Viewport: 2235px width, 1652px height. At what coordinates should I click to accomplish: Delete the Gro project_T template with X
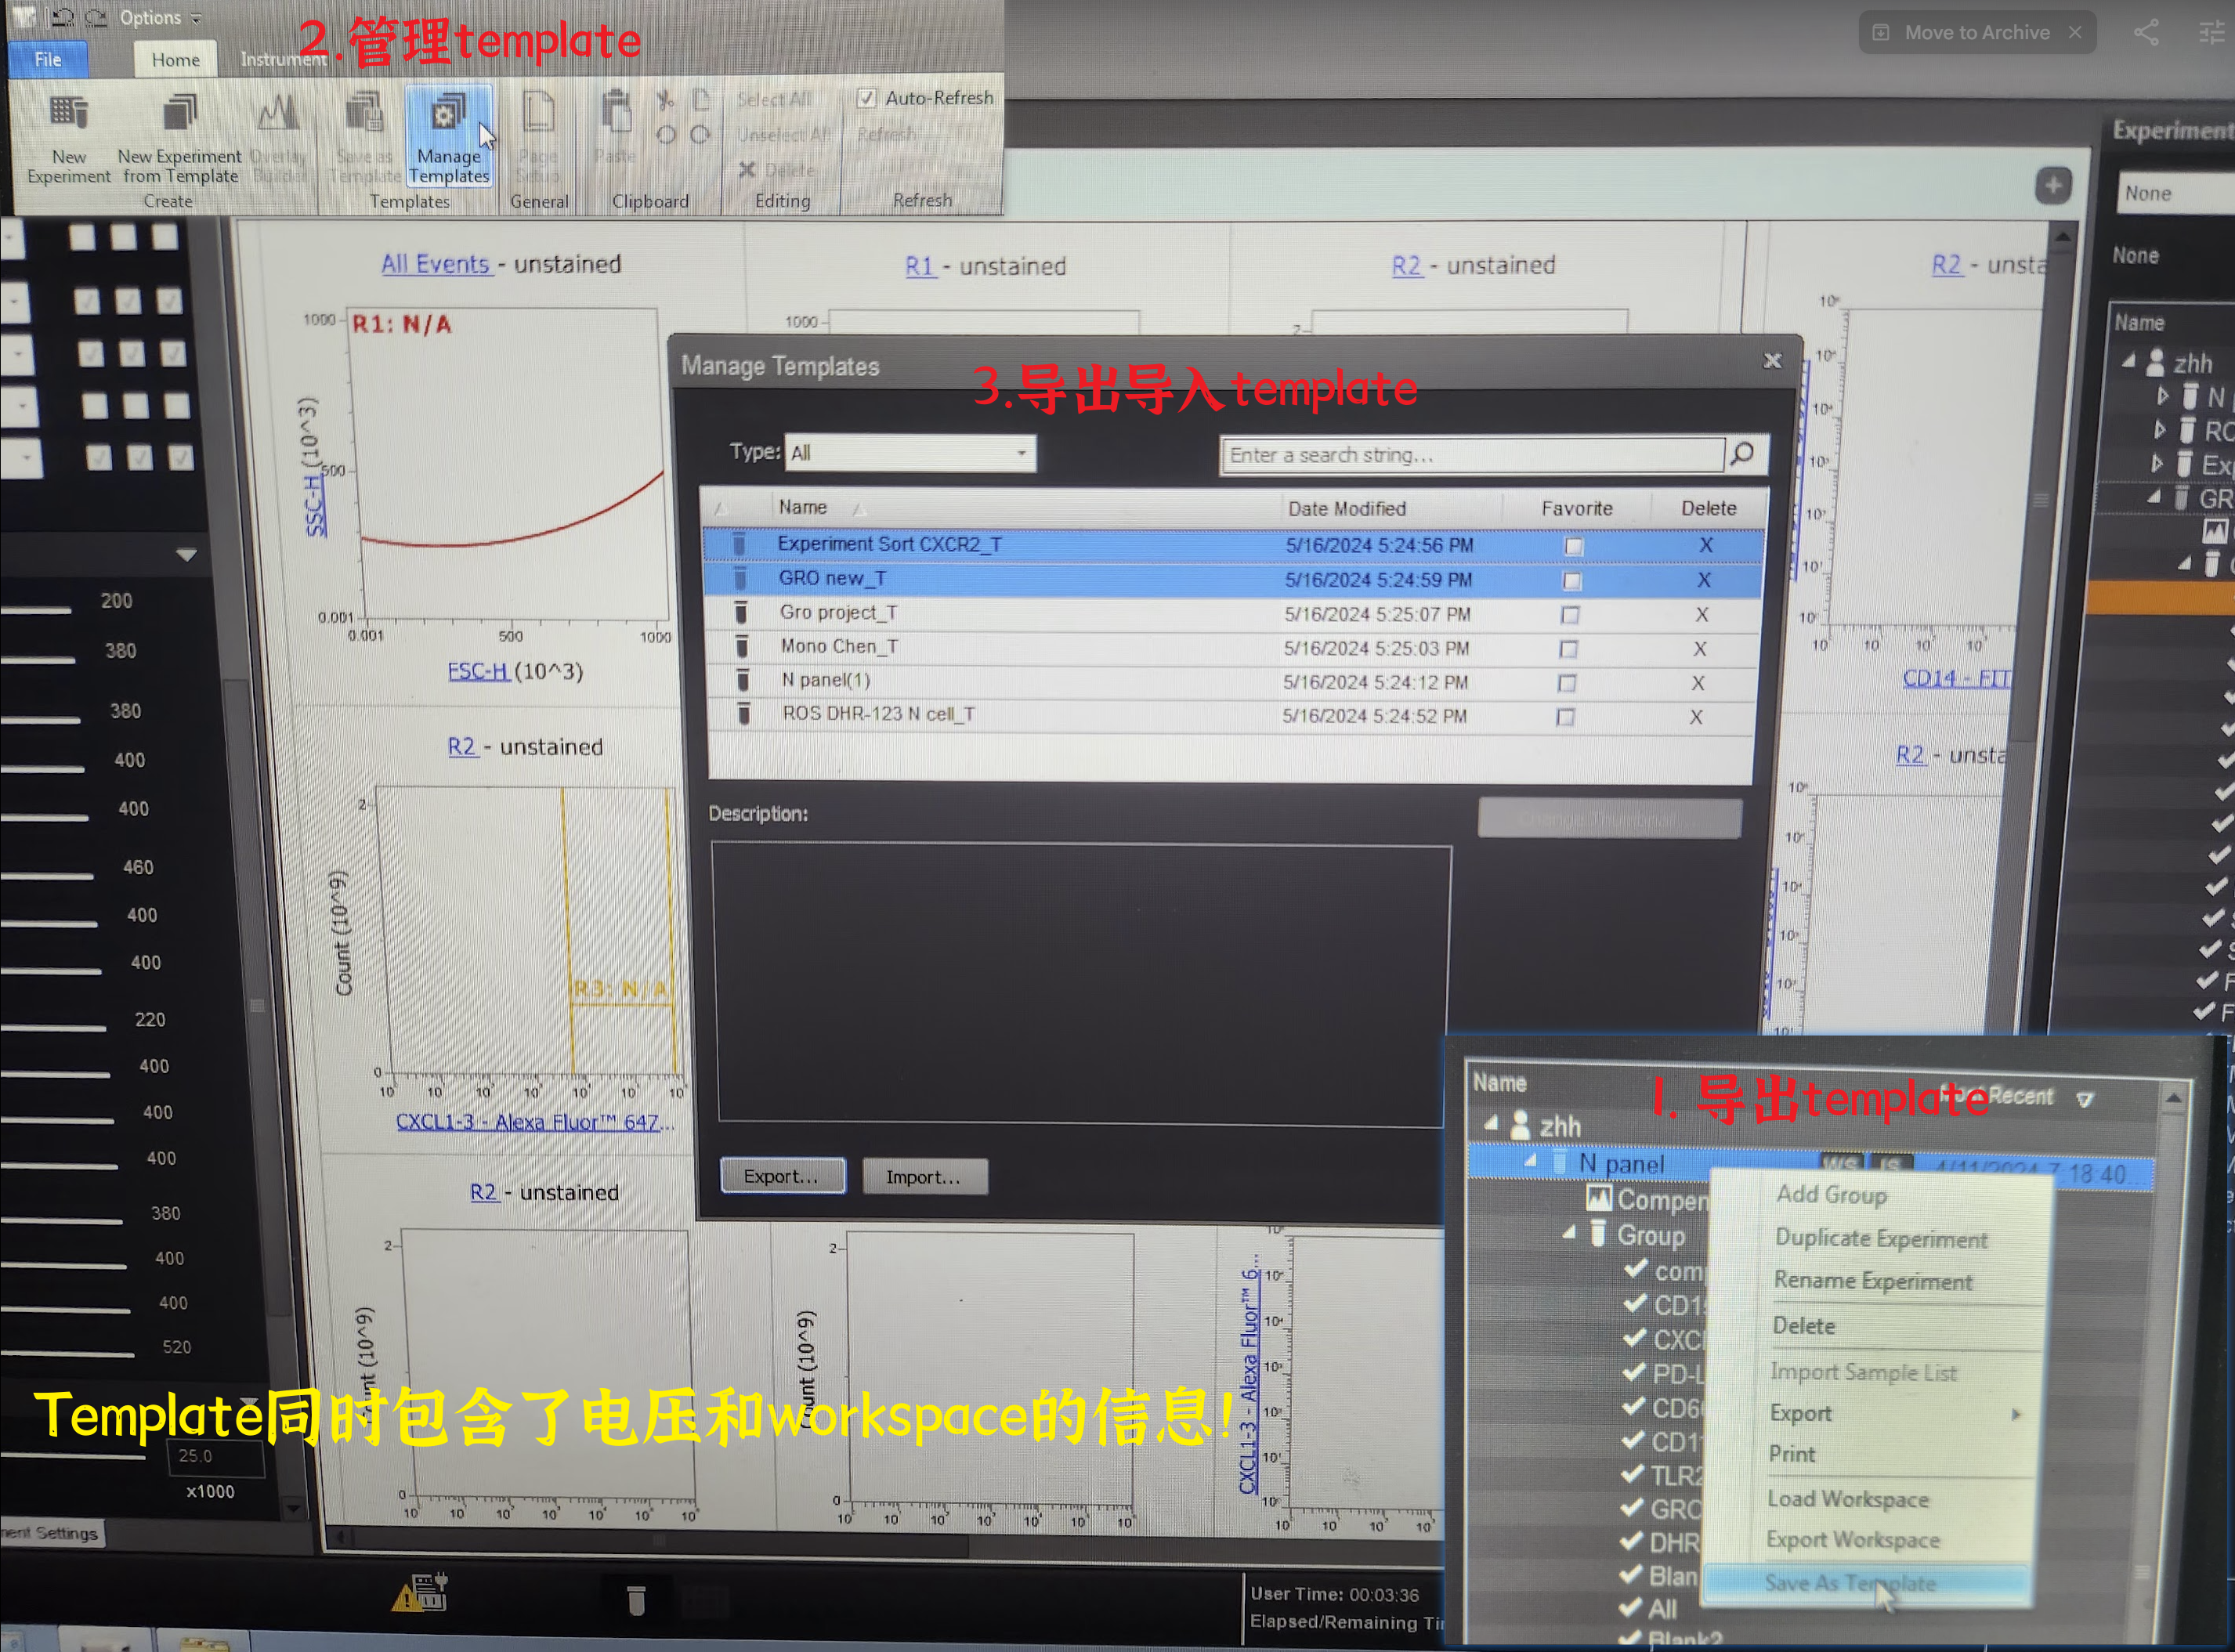tap(1702, 614)
